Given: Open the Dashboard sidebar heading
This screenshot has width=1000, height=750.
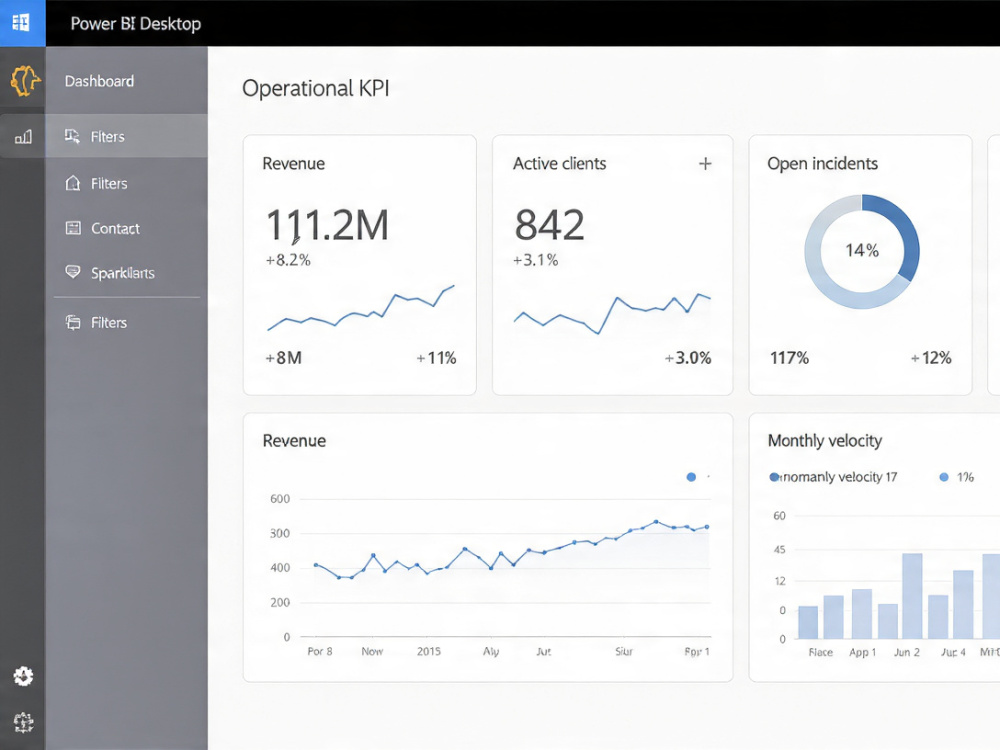Looking at the screenshot, I should click(x=99, y=81).
